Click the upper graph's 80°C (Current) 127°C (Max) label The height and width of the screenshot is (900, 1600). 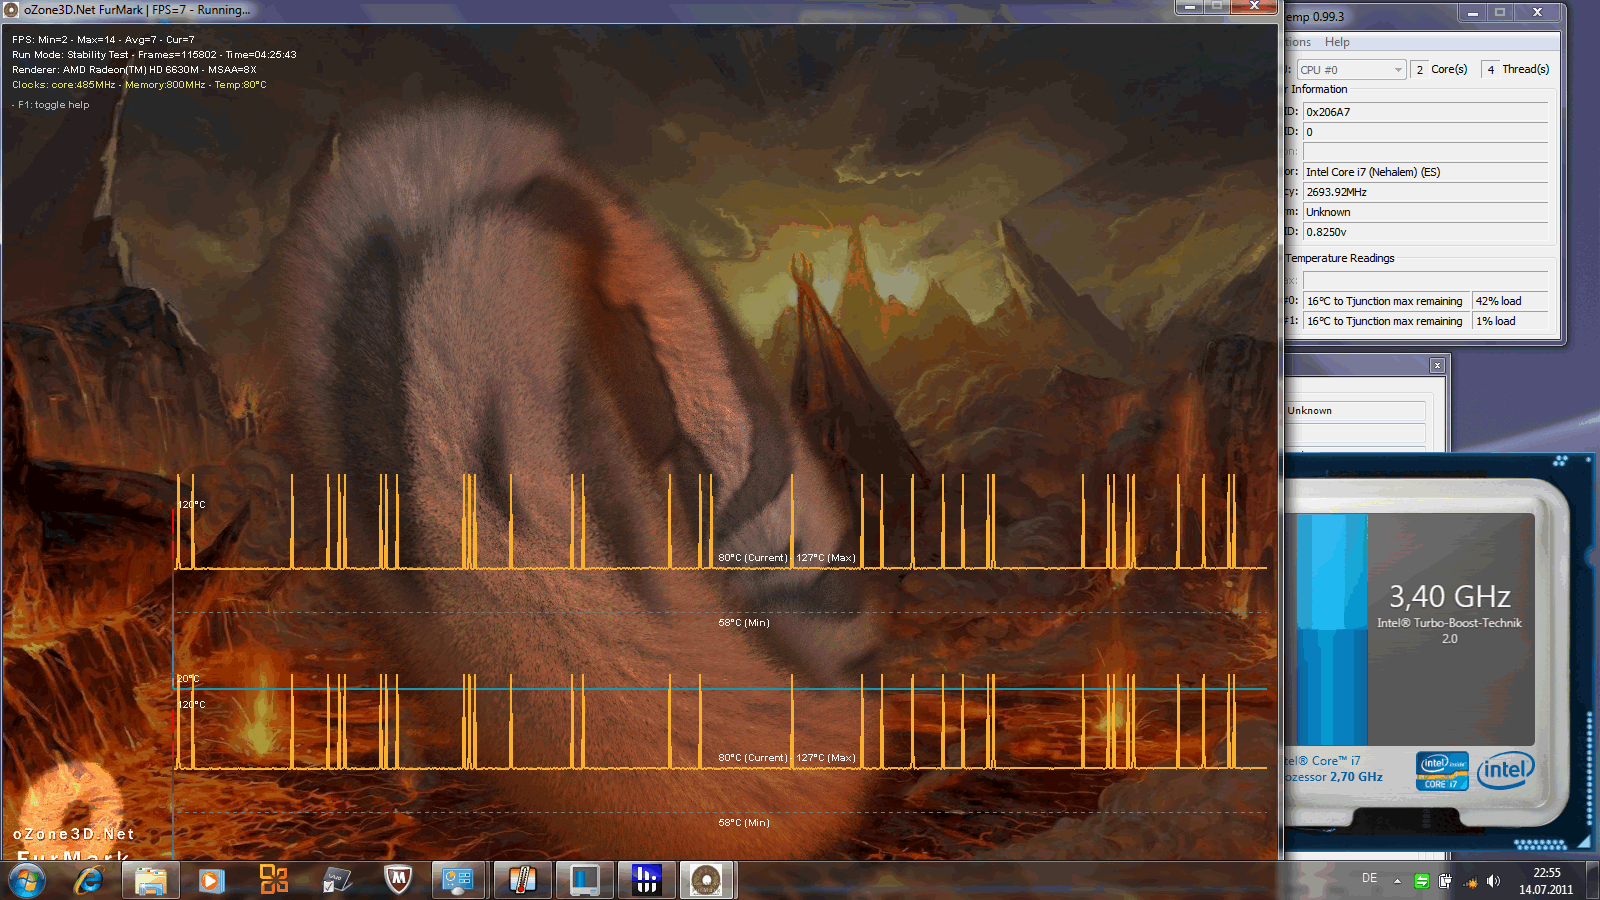[x=787, y=558]
